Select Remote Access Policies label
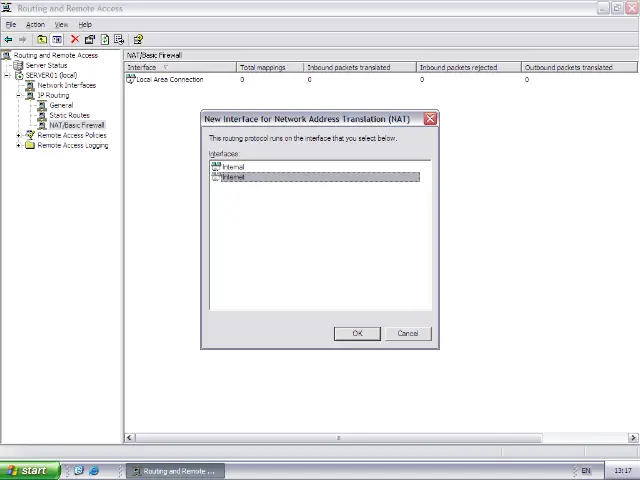This screenshot has height=480, width=640. click(72, 135)
